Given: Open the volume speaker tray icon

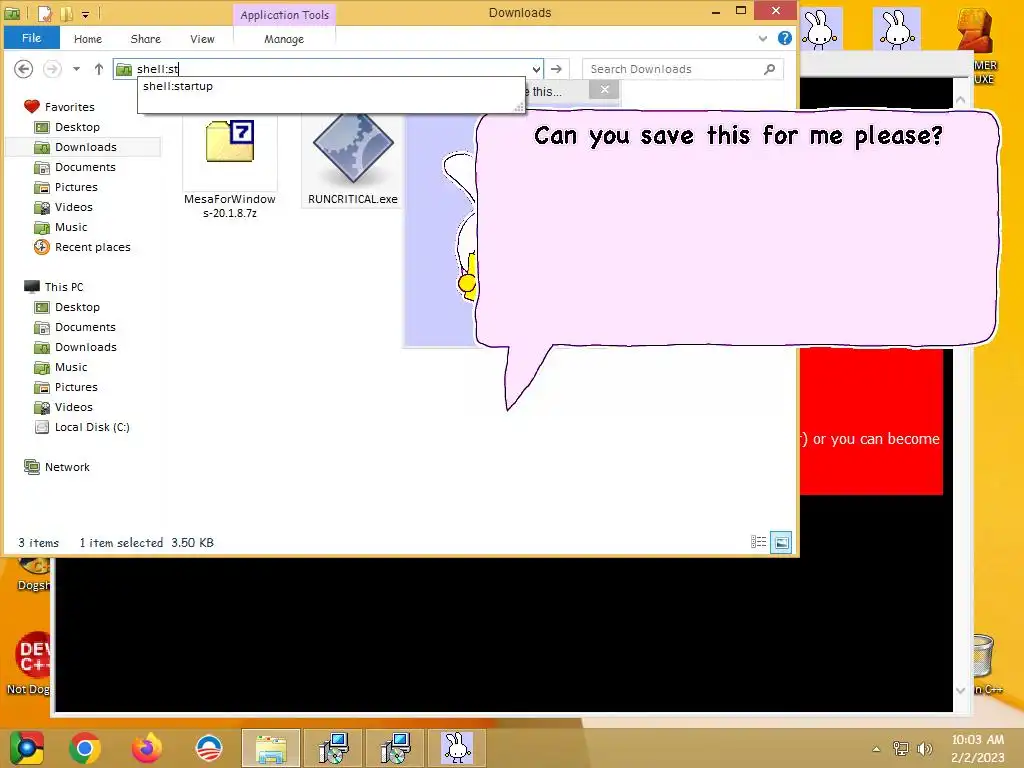Looking at the screenshot, I should [924, 749].
